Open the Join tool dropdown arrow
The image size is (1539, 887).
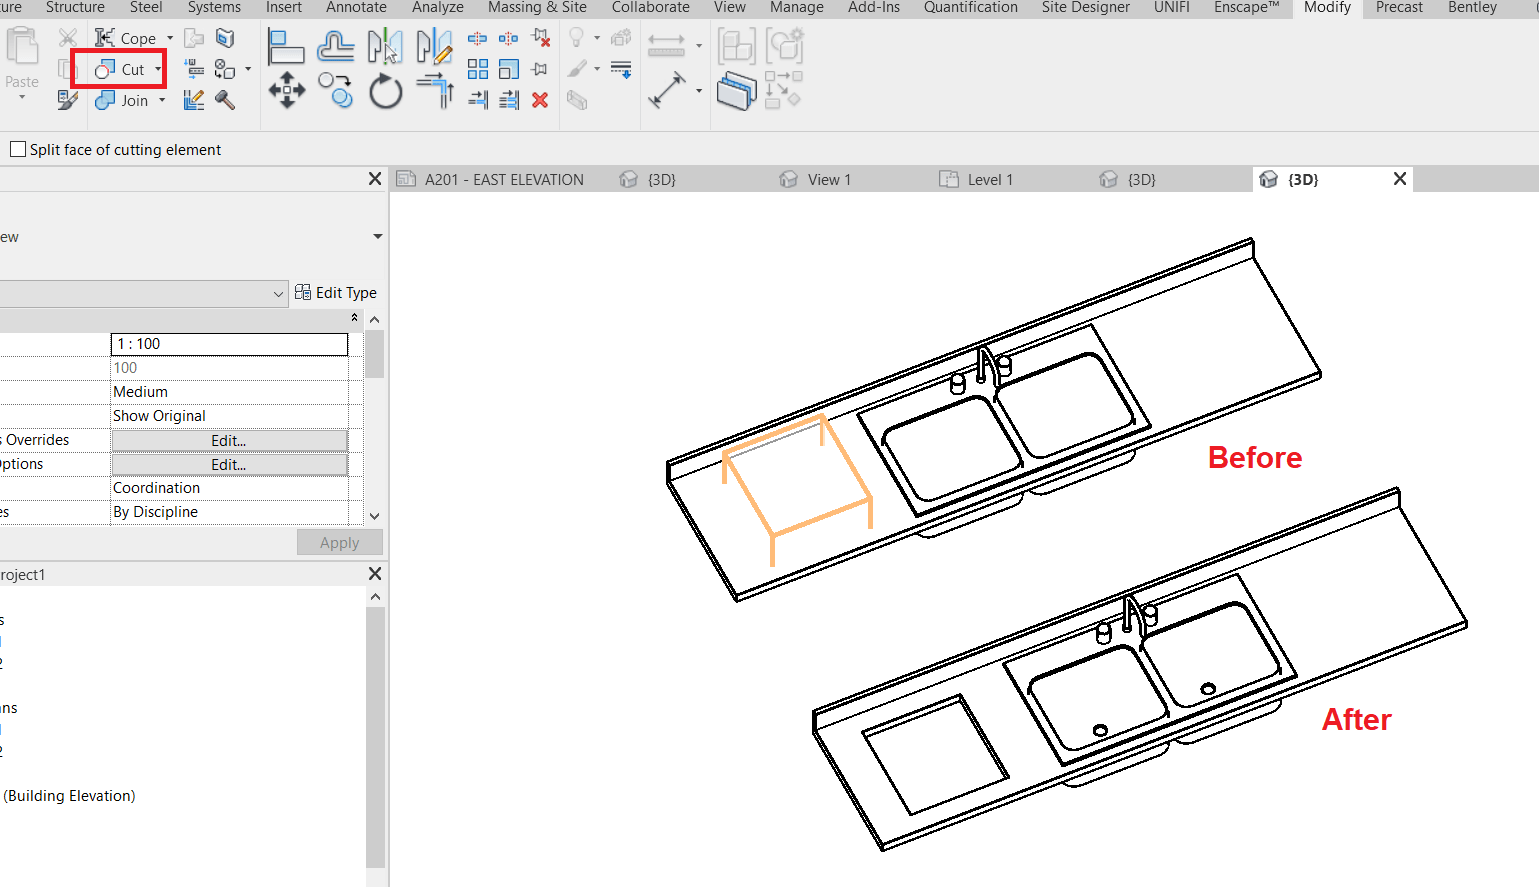click(161, 100)
